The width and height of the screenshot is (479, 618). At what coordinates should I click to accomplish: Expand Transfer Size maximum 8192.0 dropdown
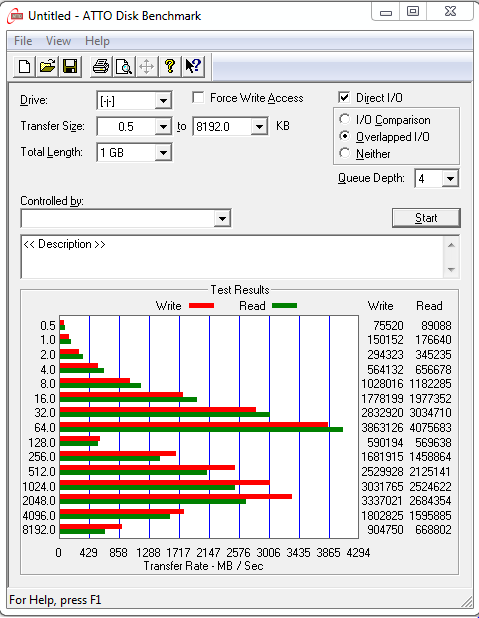259,127
